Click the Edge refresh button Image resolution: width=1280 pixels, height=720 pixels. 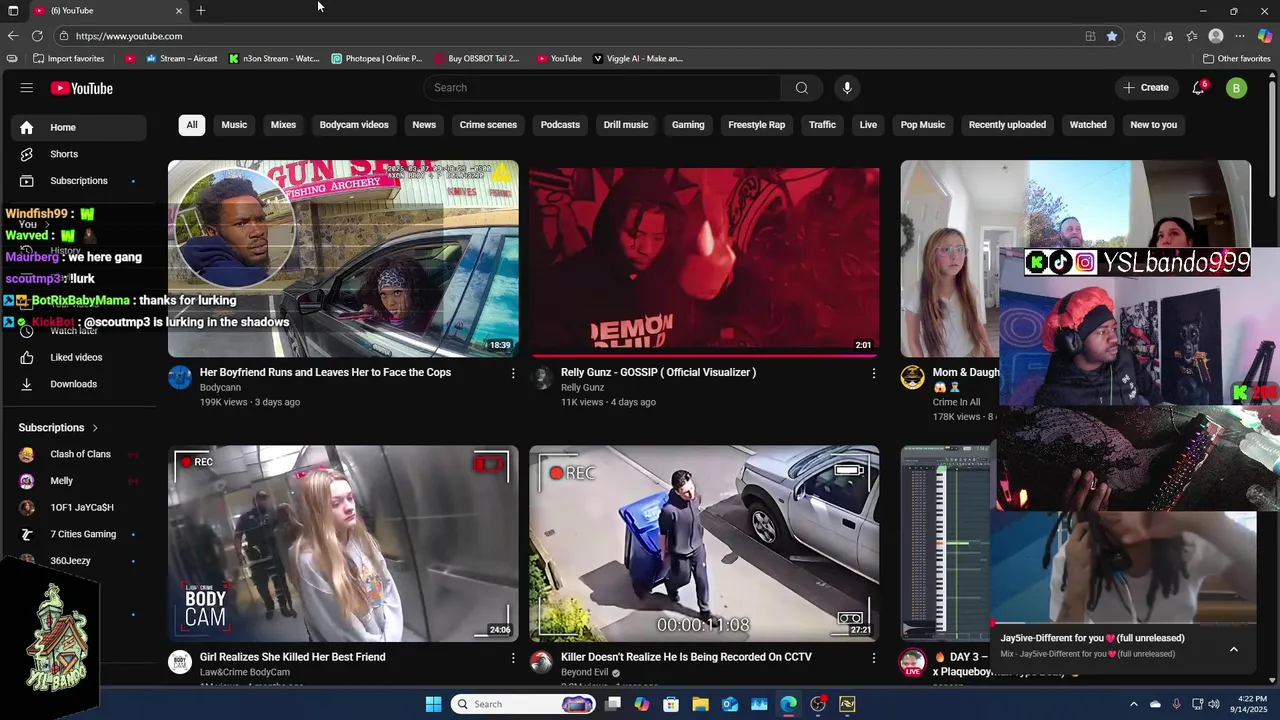coord(37,36)
